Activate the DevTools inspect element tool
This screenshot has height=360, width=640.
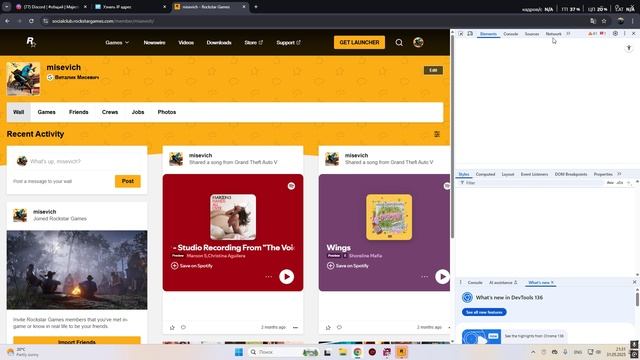[460, 33]
